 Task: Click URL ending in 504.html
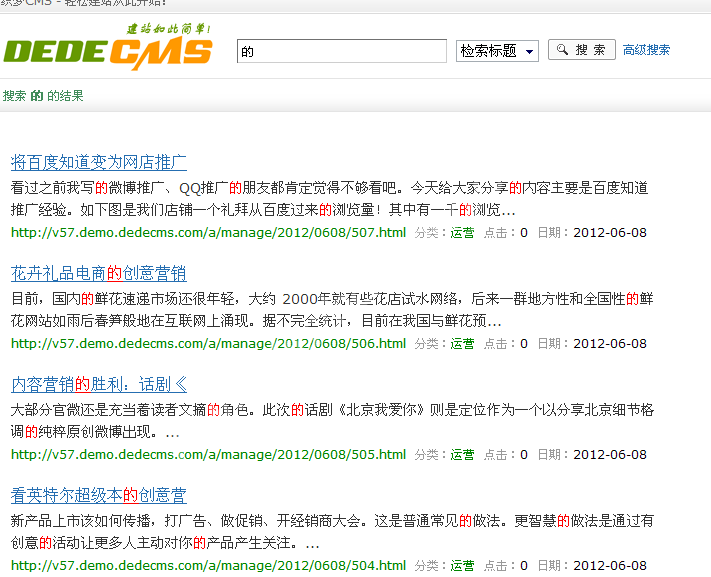pyautogui.click(x=209, y=566)
